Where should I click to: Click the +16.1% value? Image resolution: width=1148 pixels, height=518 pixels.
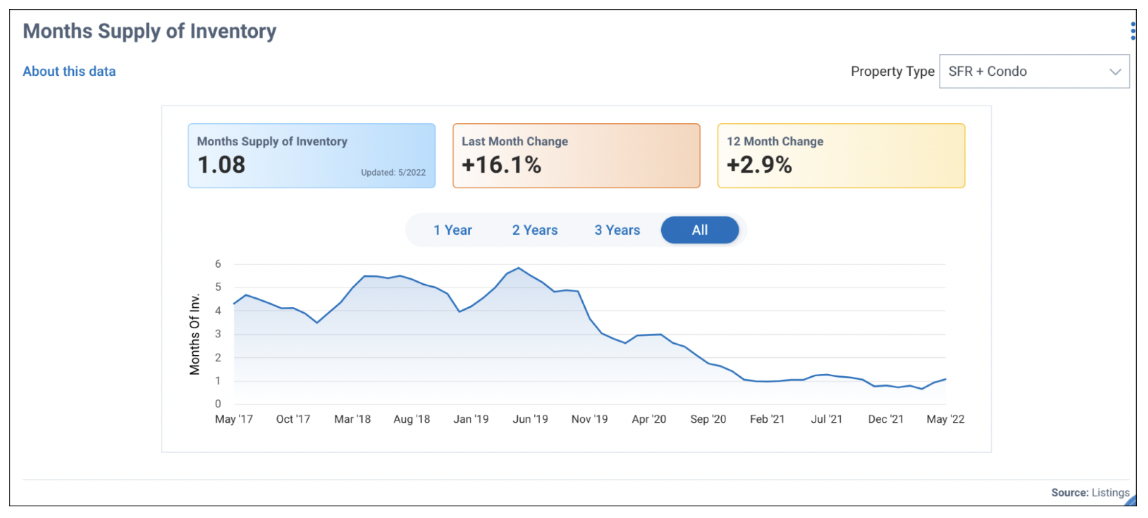502,165
